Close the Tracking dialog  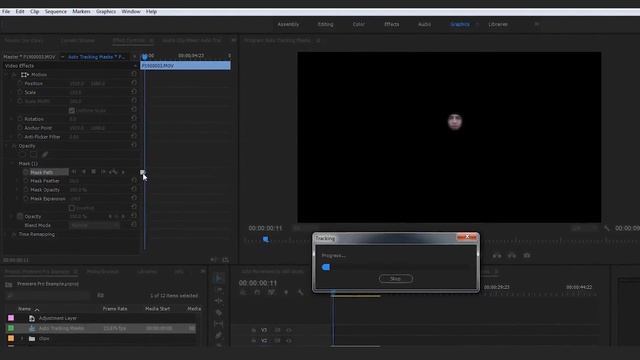tap(467, 237)
